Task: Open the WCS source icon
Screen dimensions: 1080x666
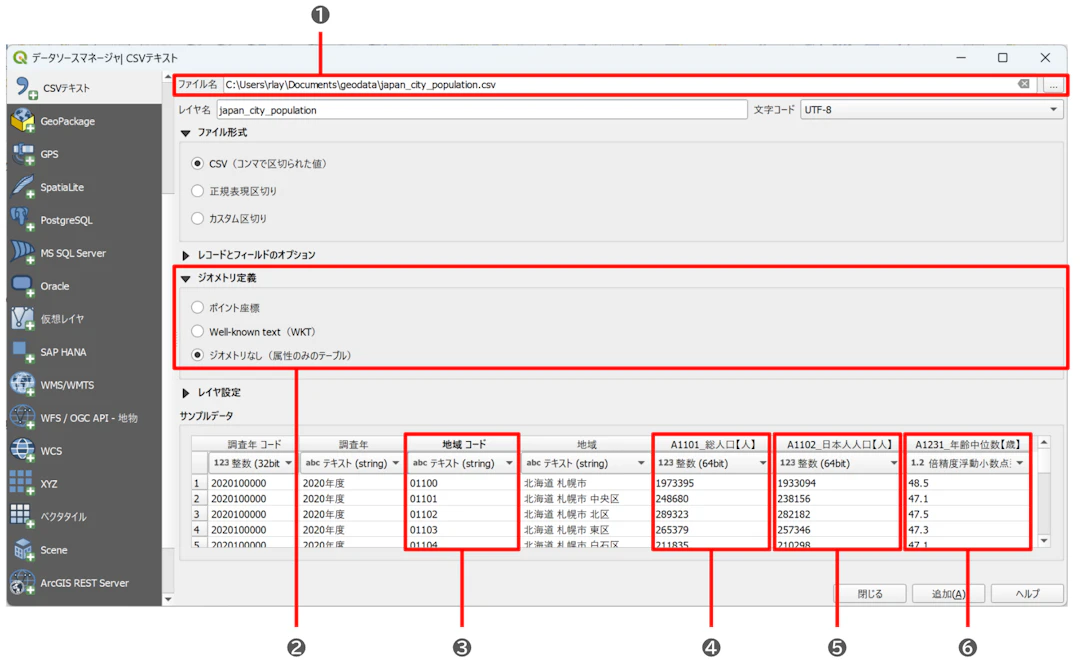Action: [x=23, y=450]
